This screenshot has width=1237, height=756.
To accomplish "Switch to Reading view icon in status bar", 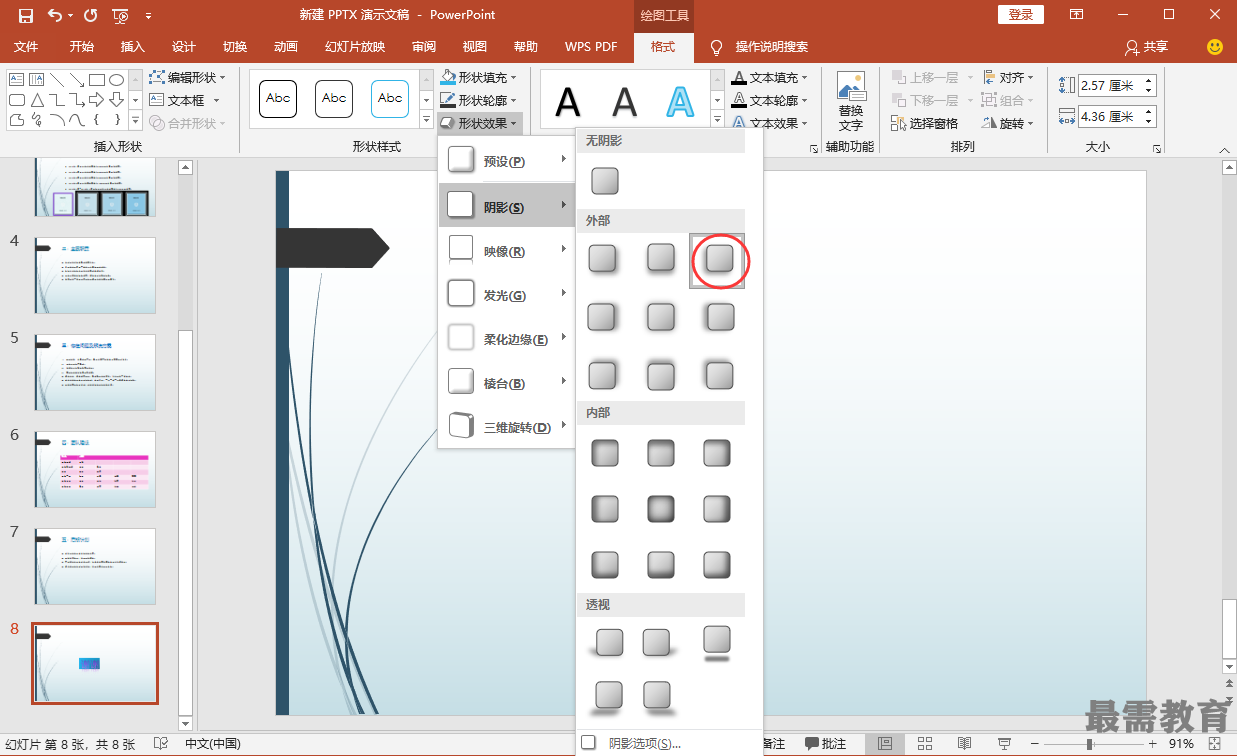I will (x=964, y=744).
